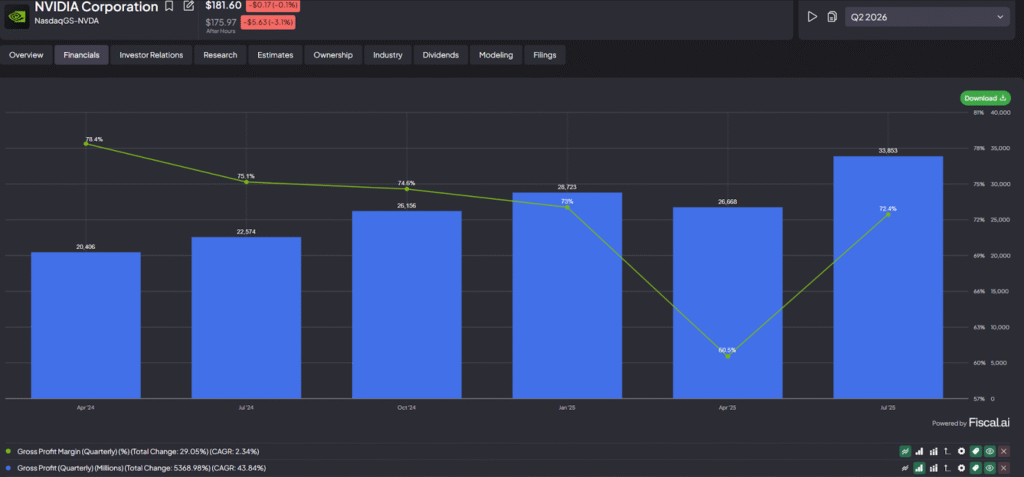Click the 78.4% margin data point
Viewport: 1024px width, 477px height.
tap(86, 144)
